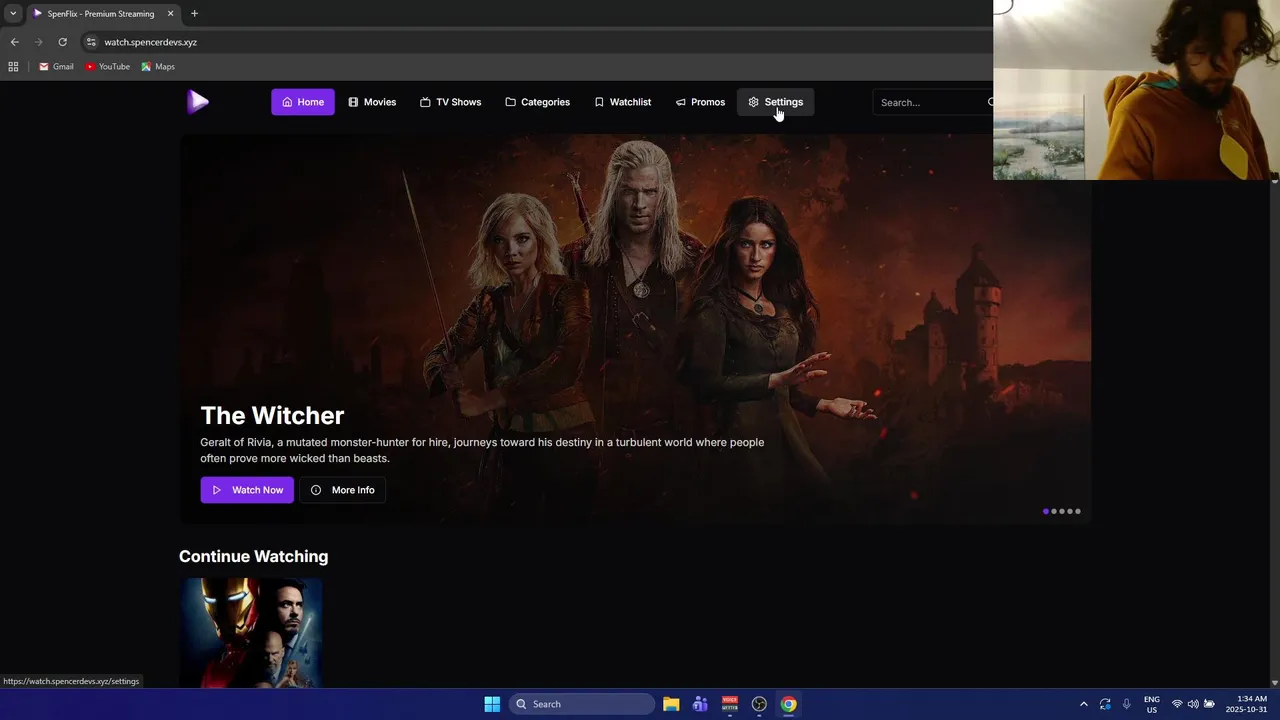Select the third carousel dot
1280x720 pixels.
pyautogui.click(x=1062, y=511)
